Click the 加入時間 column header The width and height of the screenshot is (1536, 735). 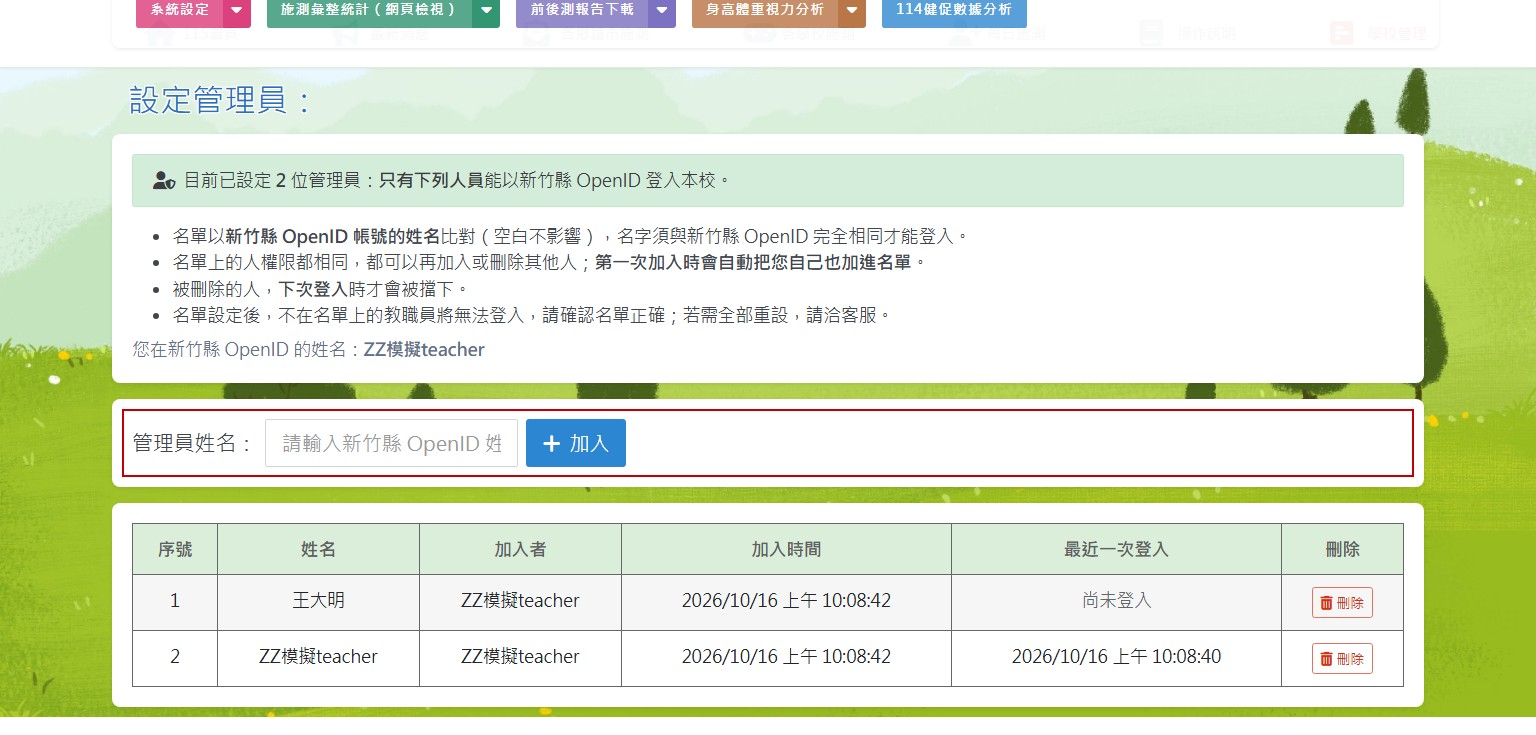(786, 549)
